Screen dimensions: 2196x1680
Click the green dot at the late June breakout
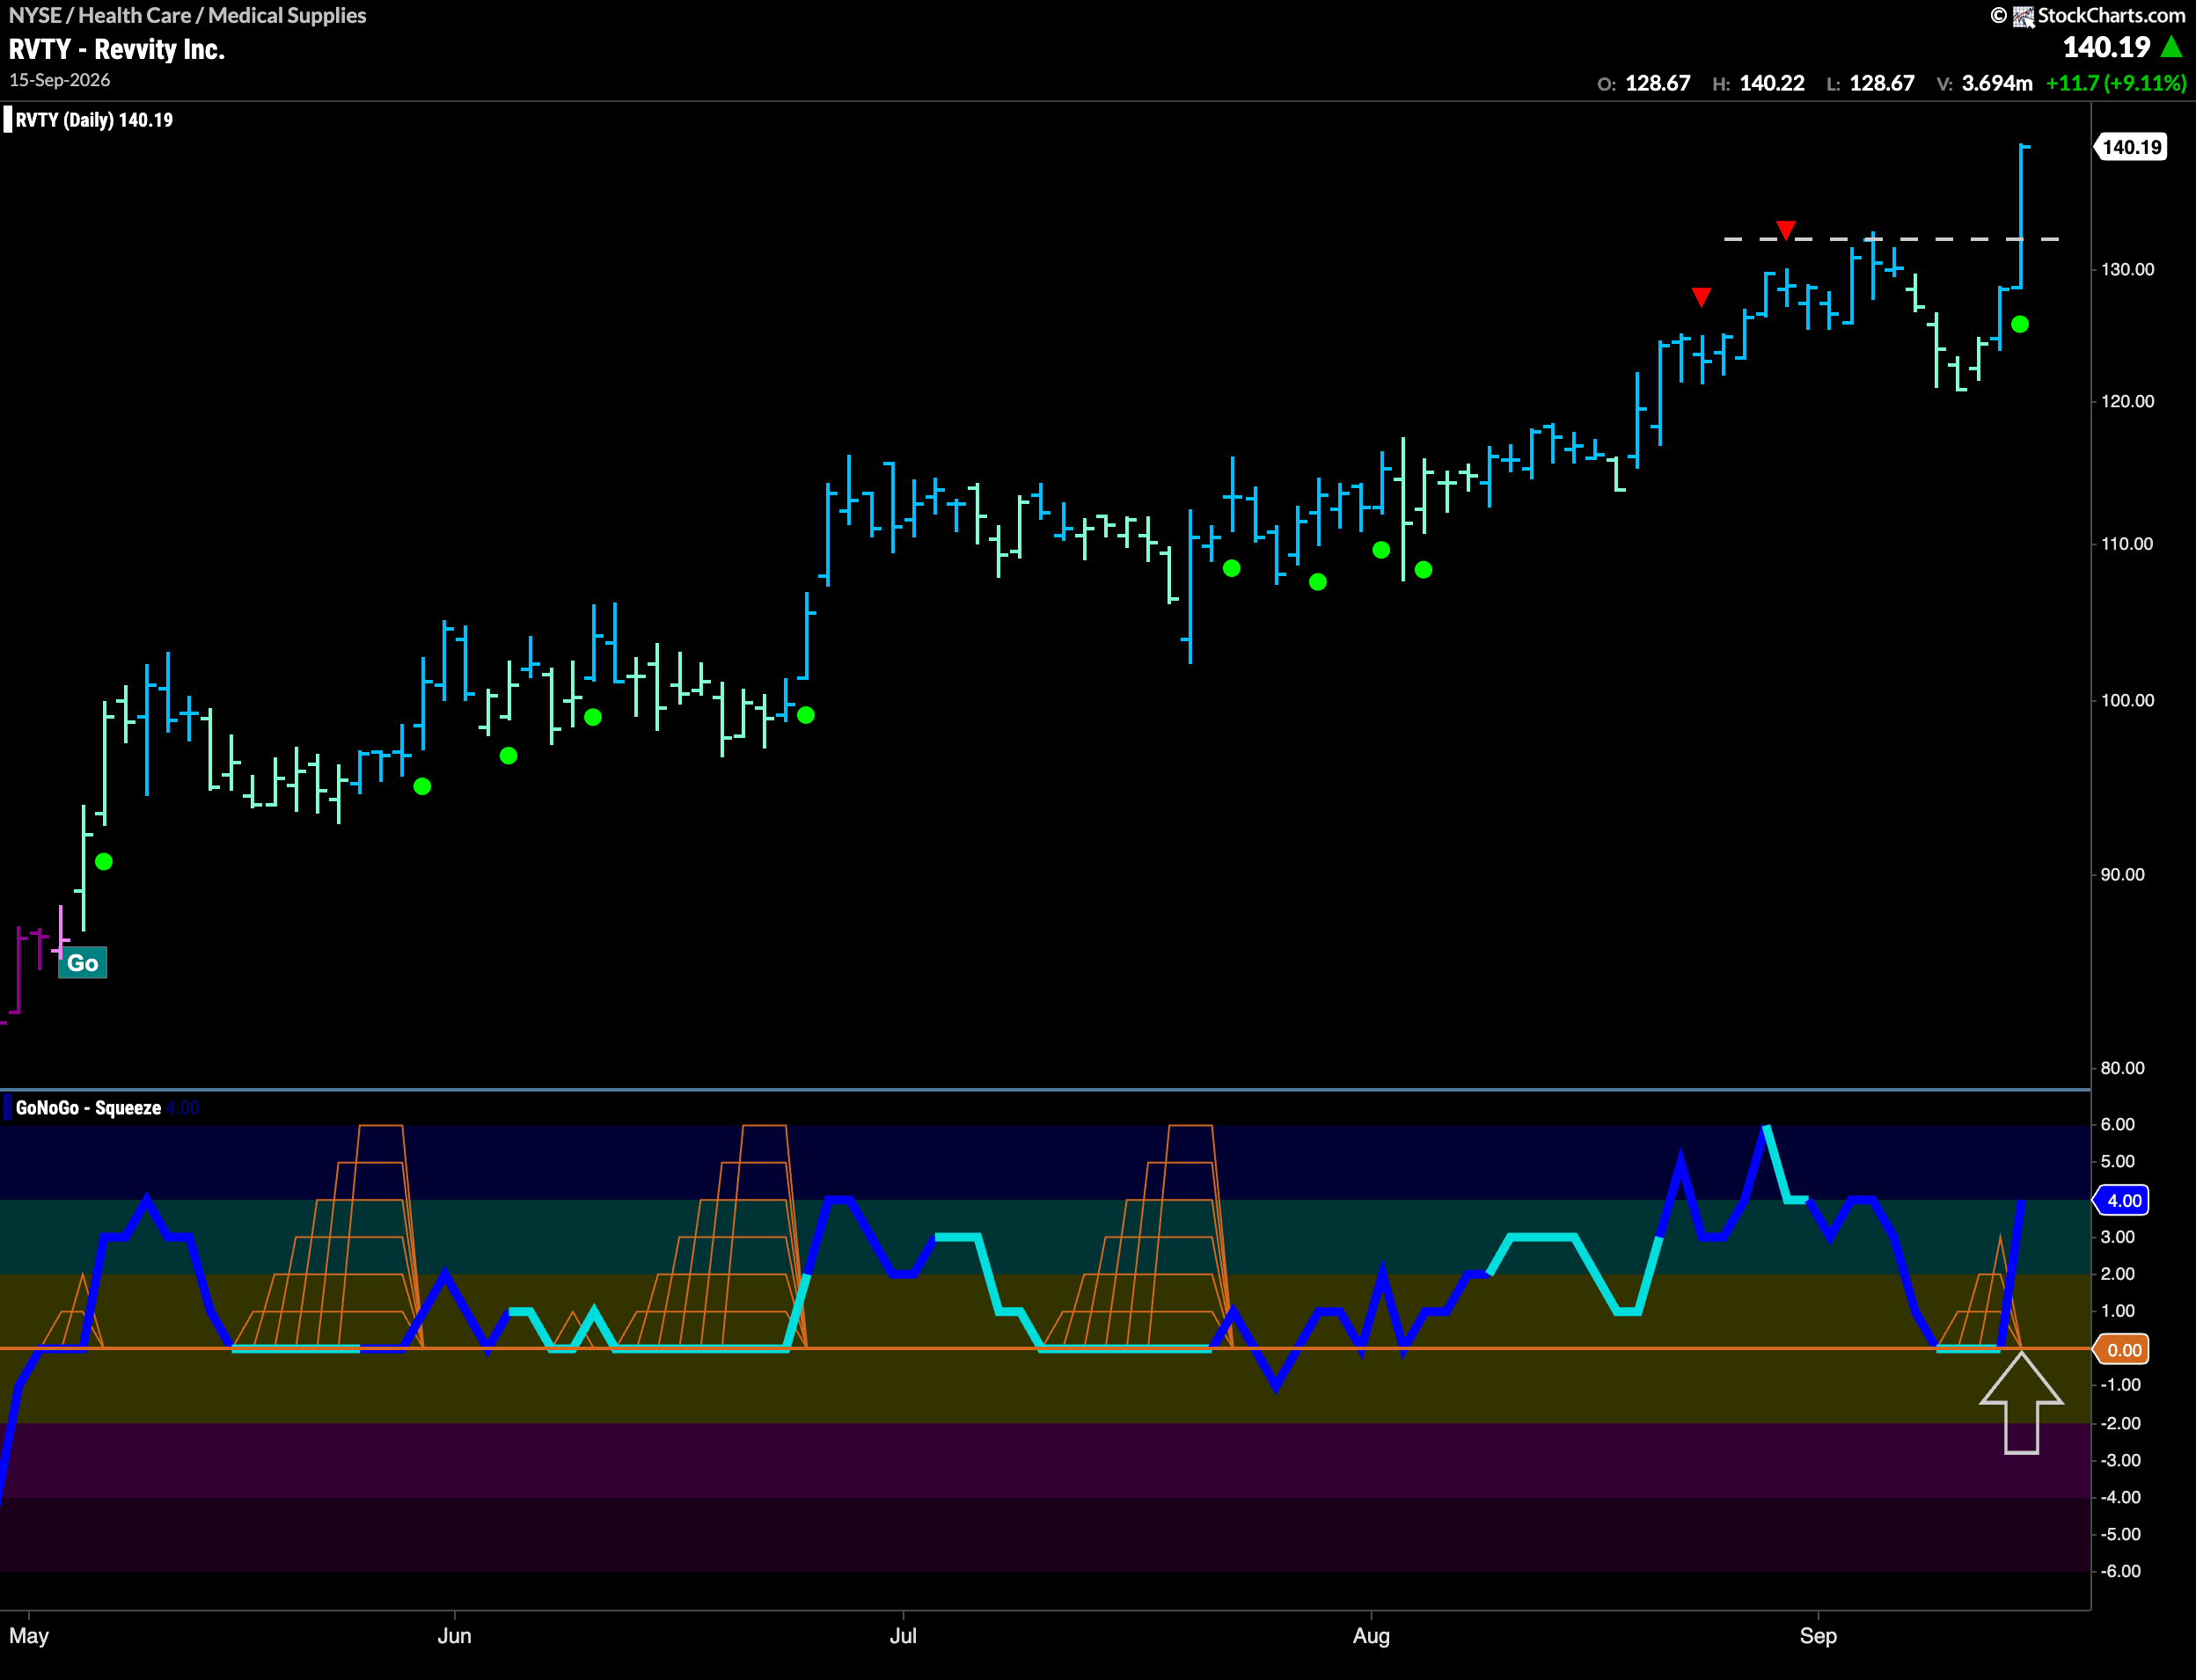point(806,715)
